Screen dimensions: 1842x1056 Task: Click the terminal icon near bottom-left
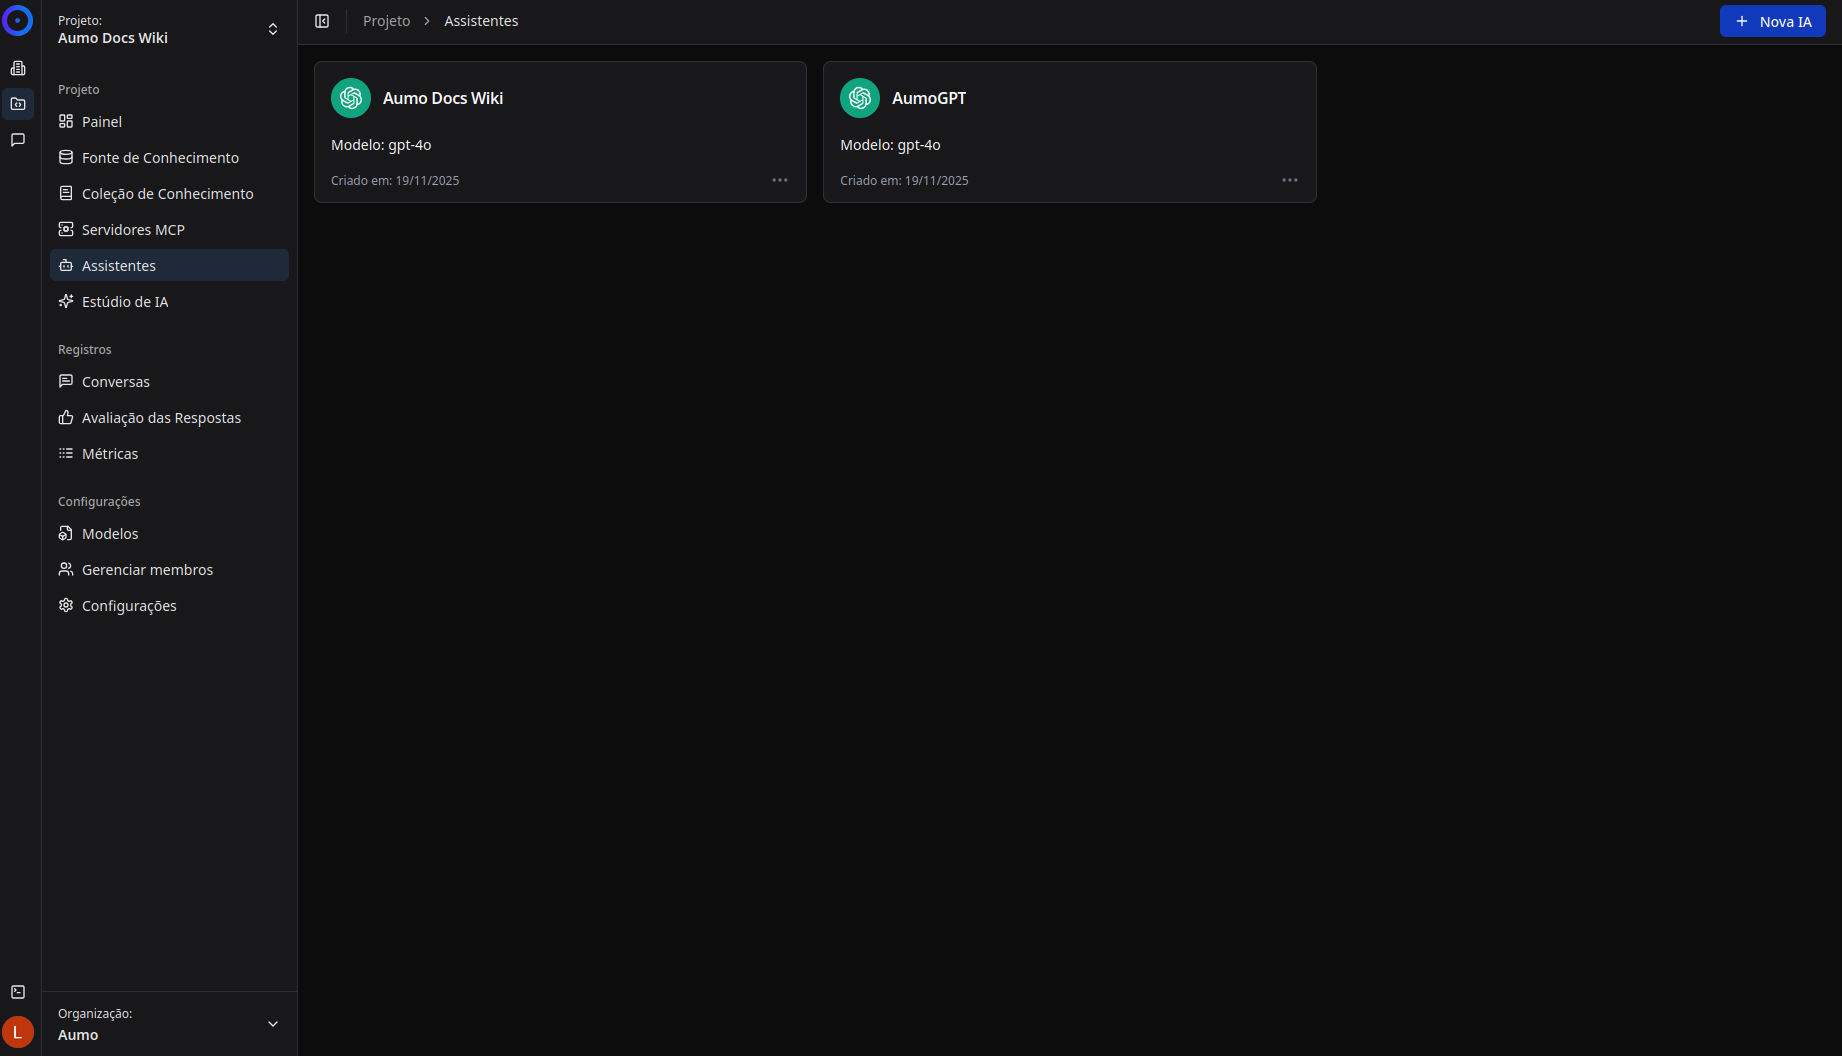coord(18,992)
